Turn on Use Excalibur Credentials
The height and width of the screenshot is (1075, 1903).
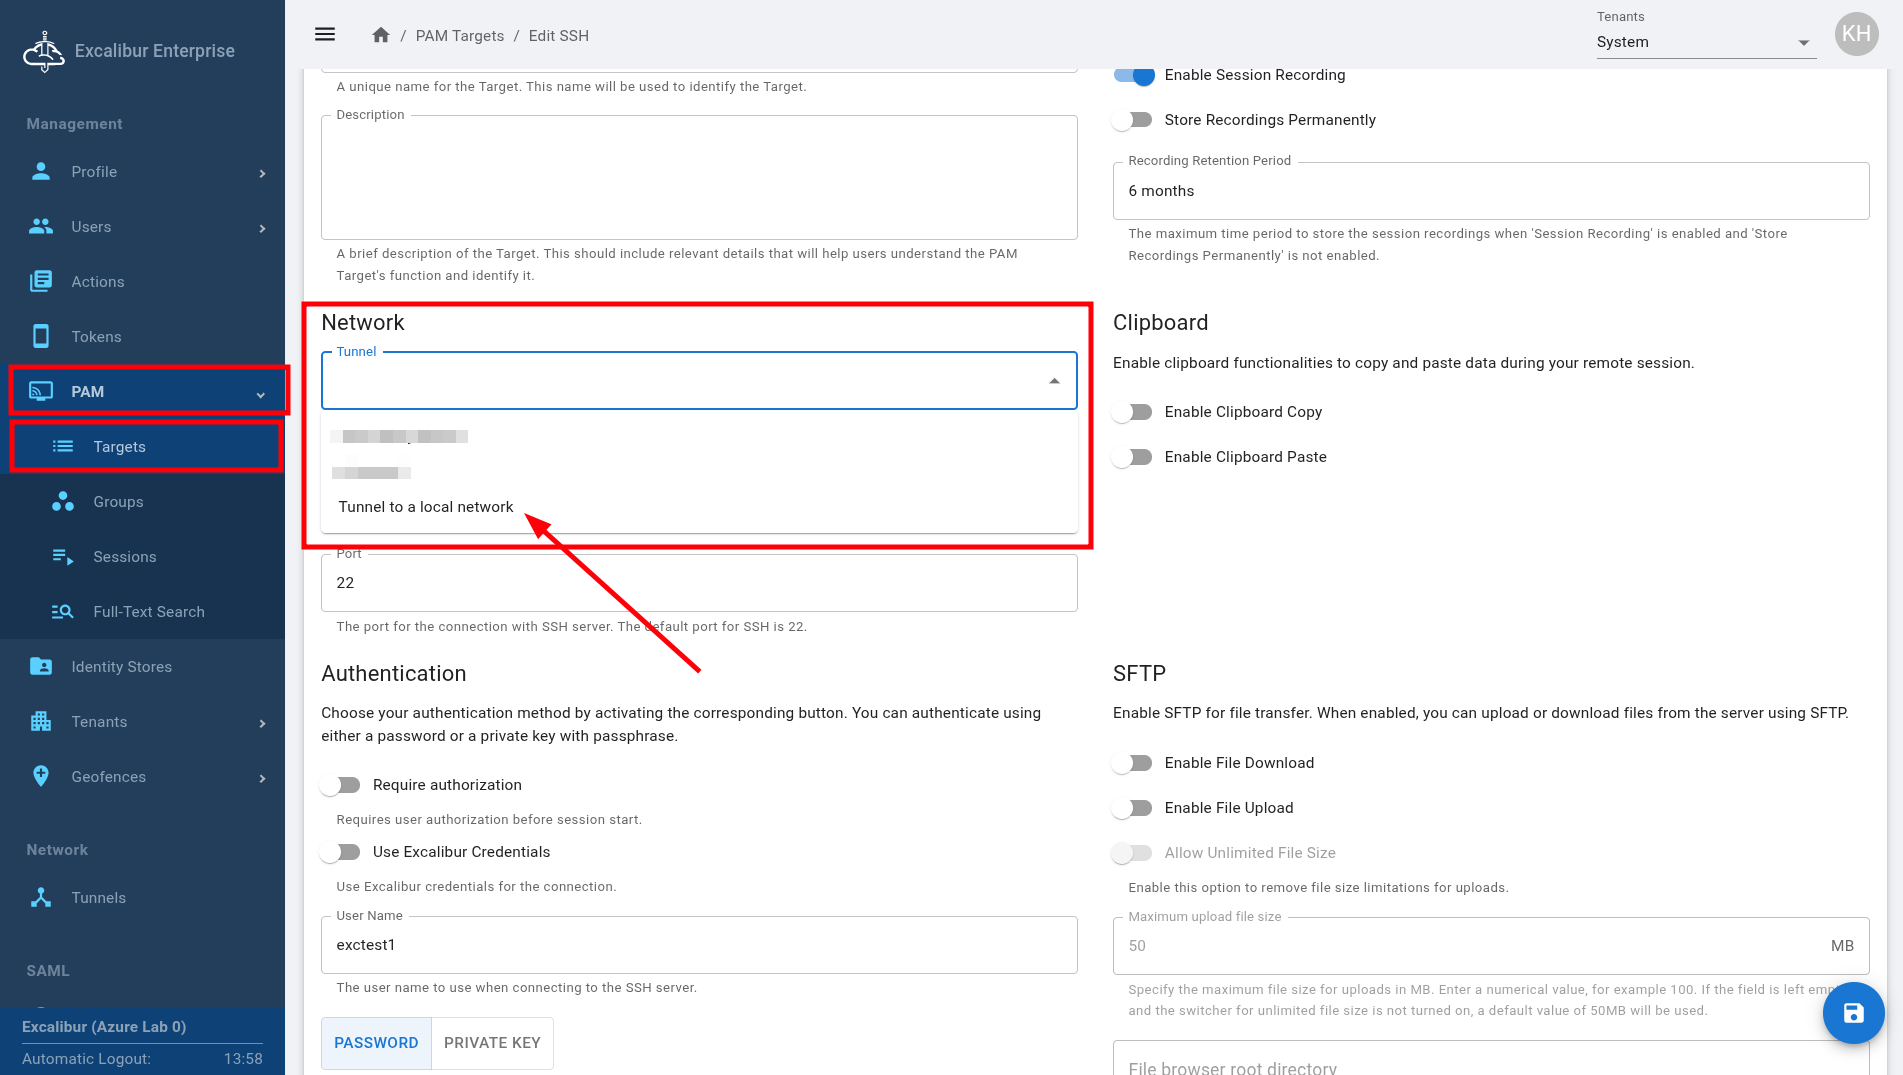(342, 852)
